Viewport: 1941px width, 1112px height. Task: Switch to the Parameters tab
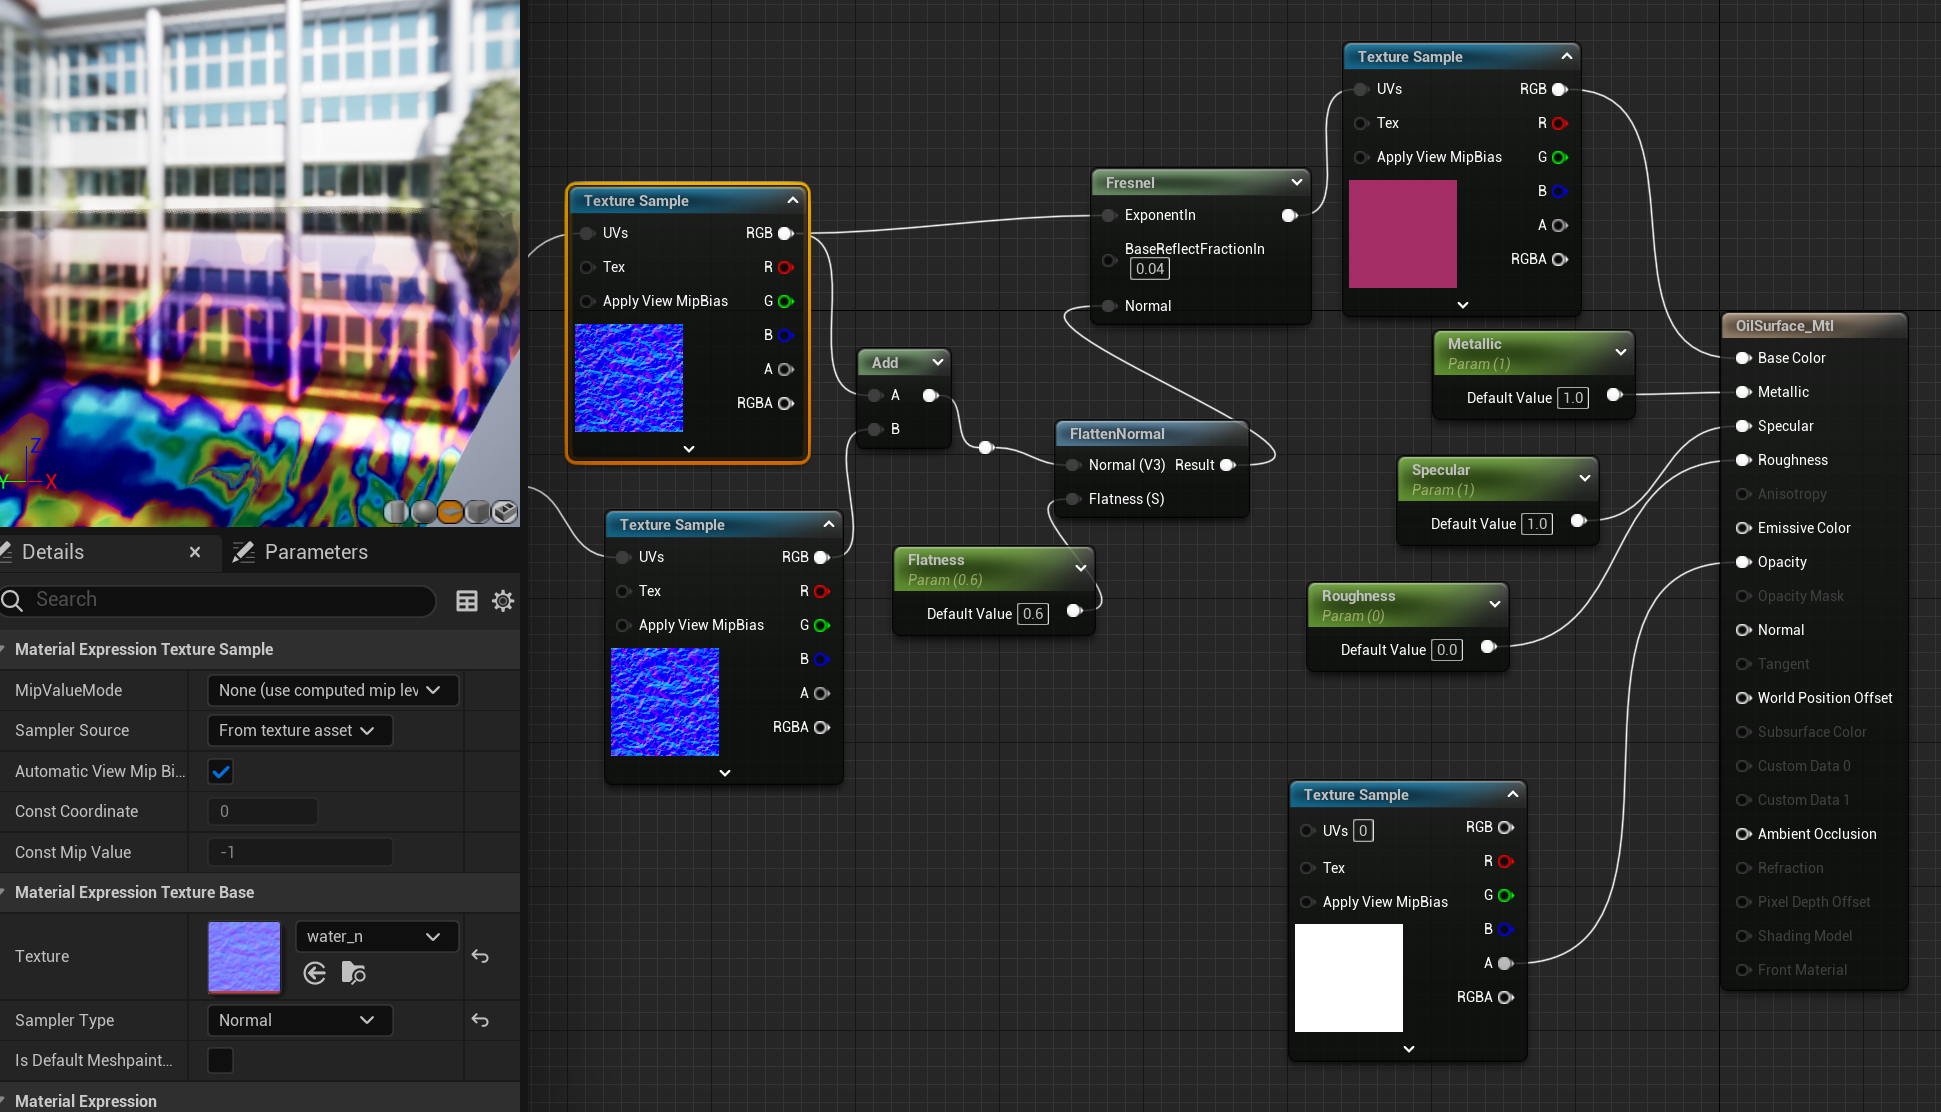315,552
